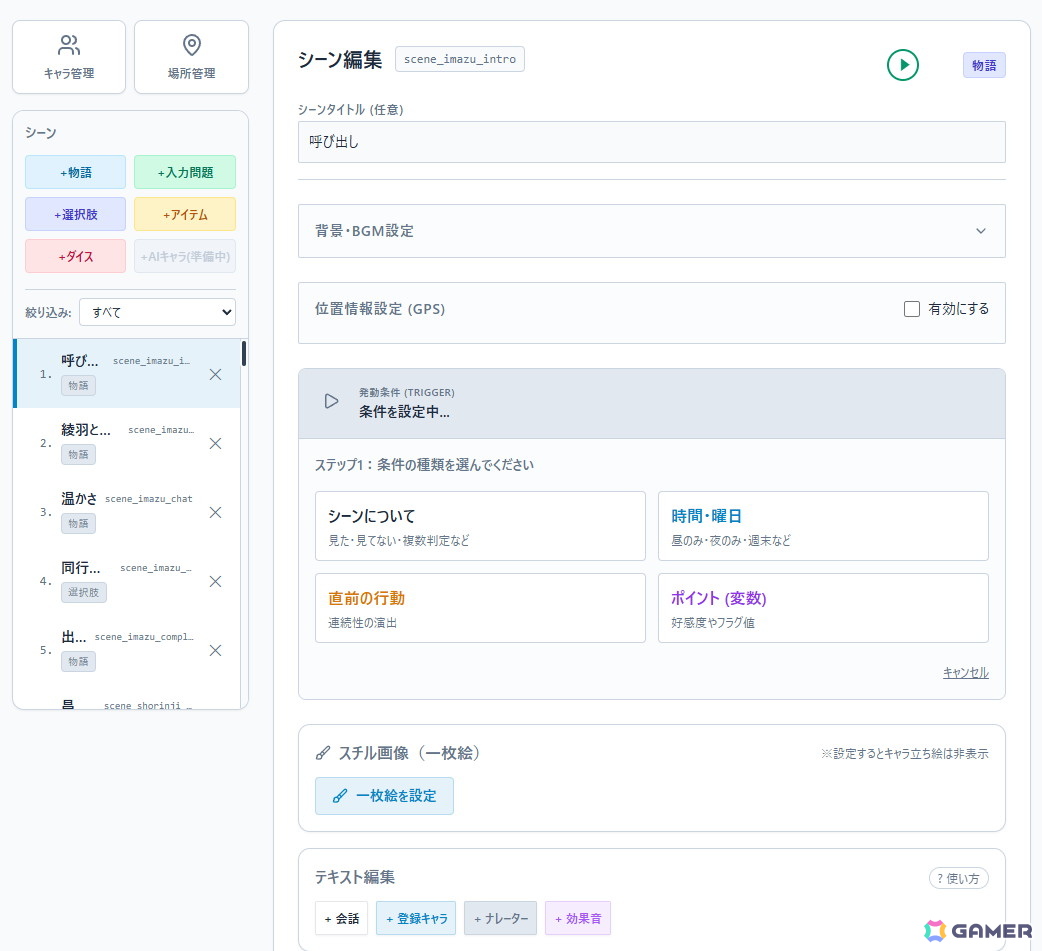Delete scene 4 with its X icon
Screen dimensions: 1042x951
[215, 581]
